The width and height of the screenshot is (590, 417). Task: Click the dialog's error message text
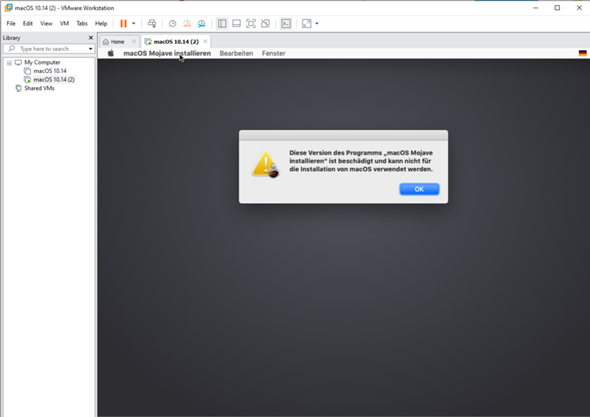coord(361,161)
